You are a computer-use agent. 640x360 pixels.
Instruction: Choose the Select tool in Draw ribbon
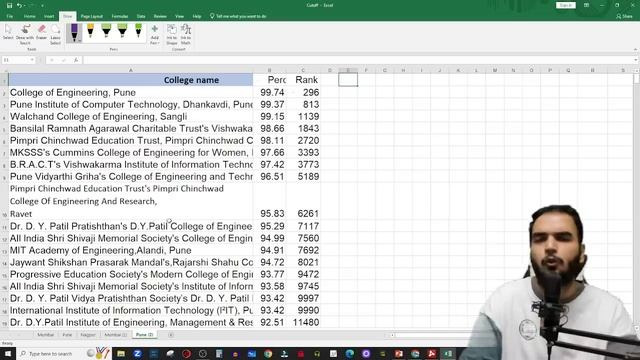click(x=8, y=33)
